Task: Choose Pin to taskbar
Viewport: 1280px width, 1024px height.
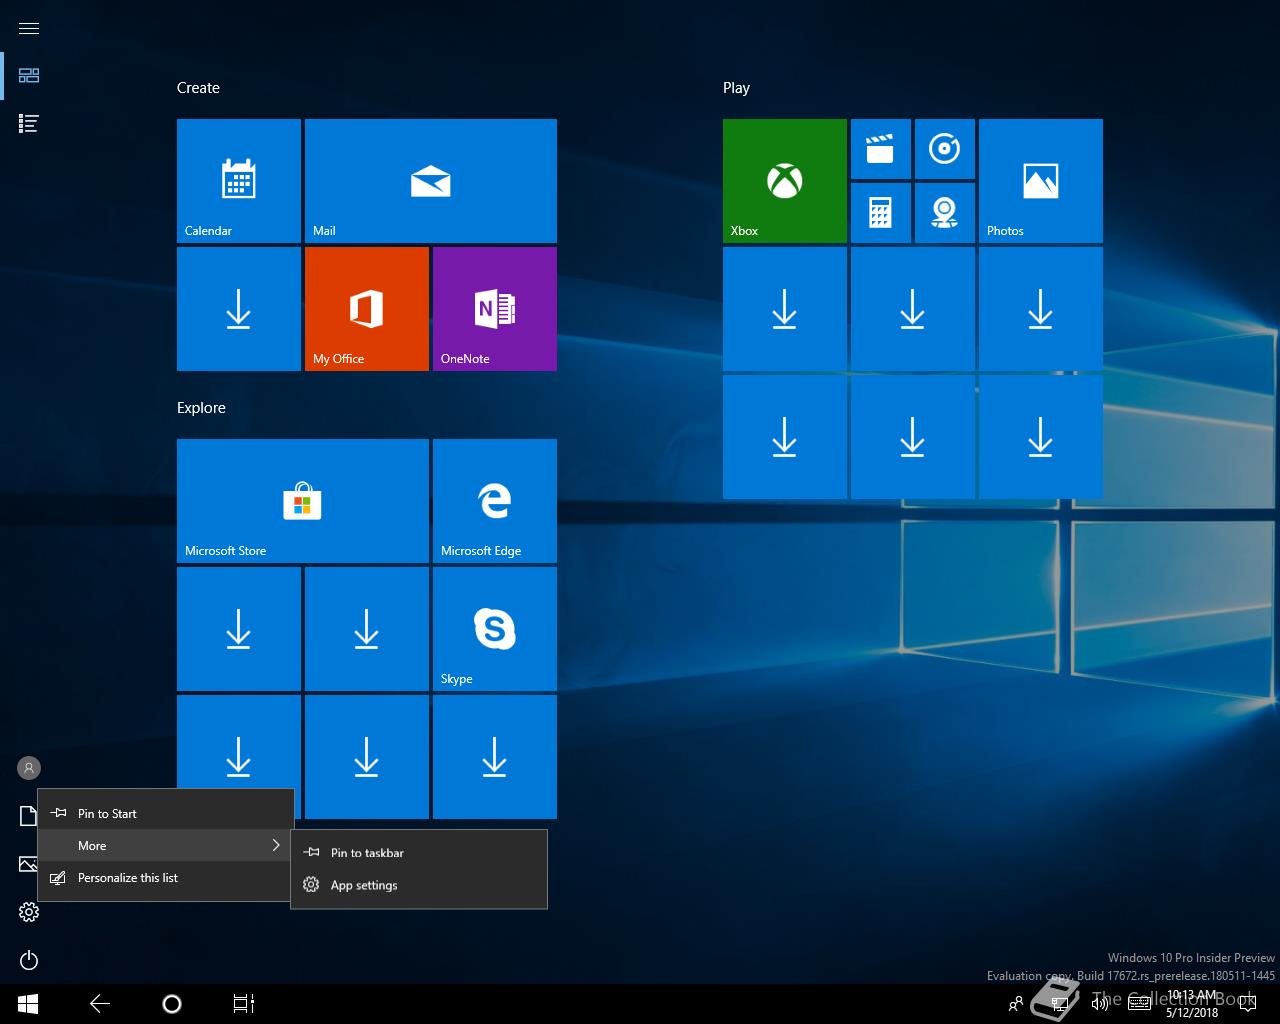Action: pyautogui.click(x=419, y=853)
